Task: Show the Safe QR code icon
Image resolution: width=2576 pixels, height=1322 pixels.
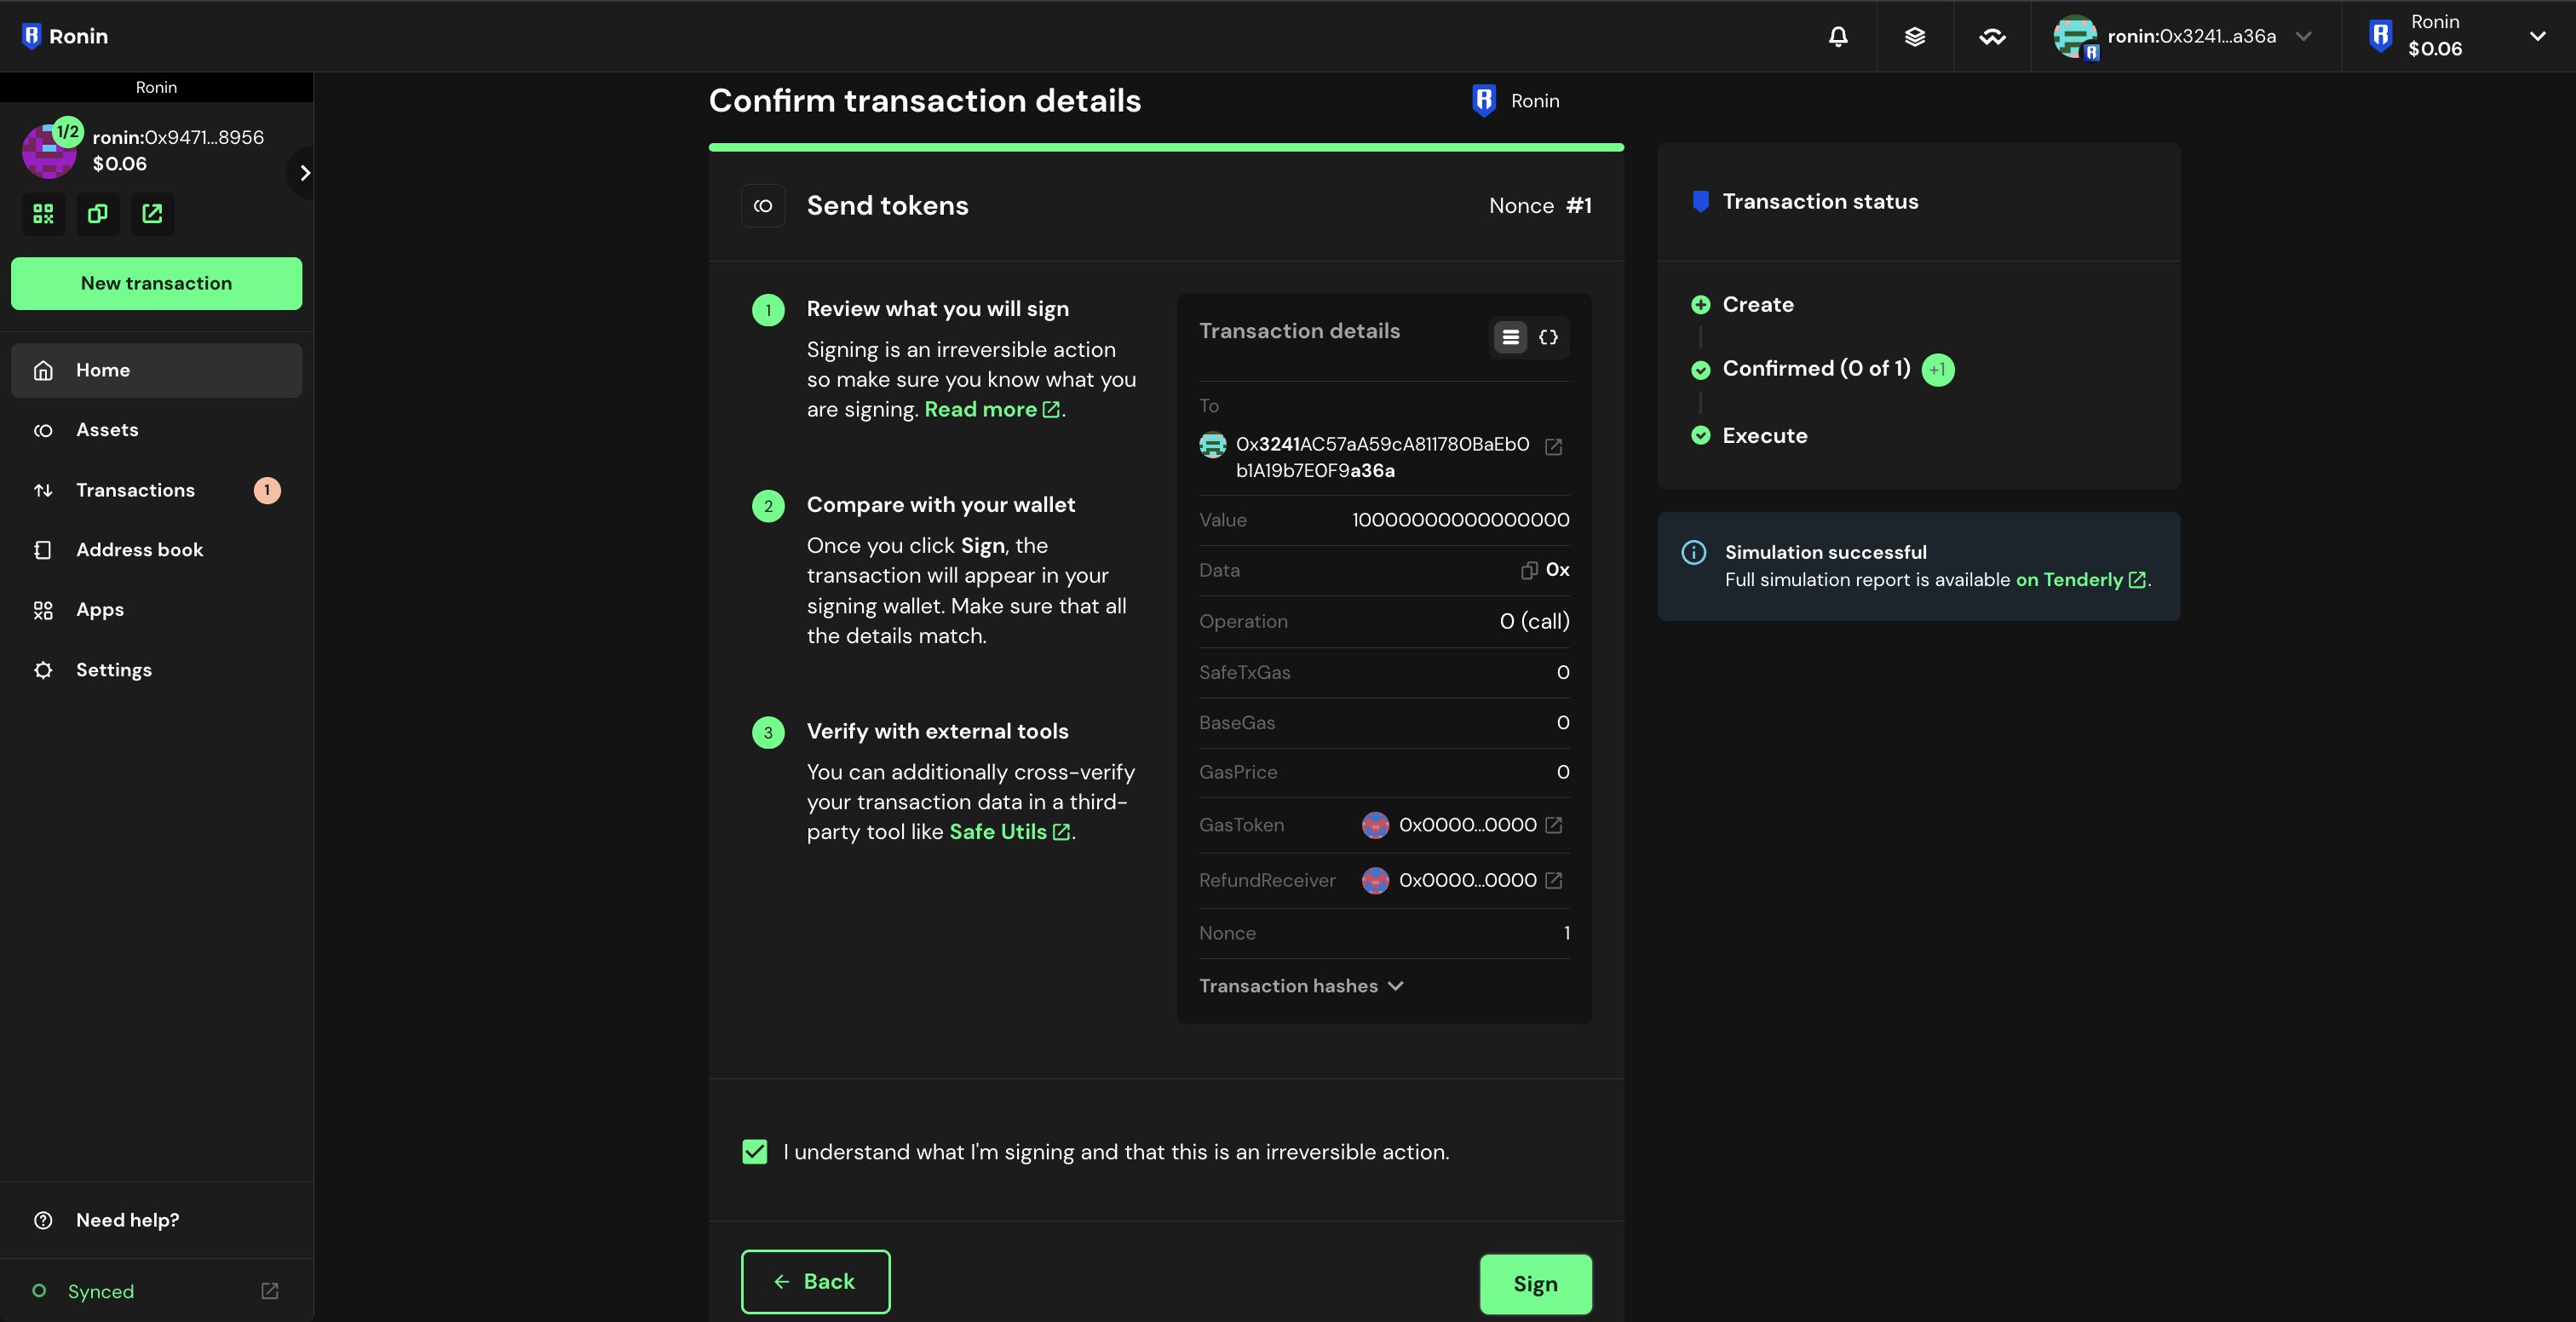Action: (43, 214)
